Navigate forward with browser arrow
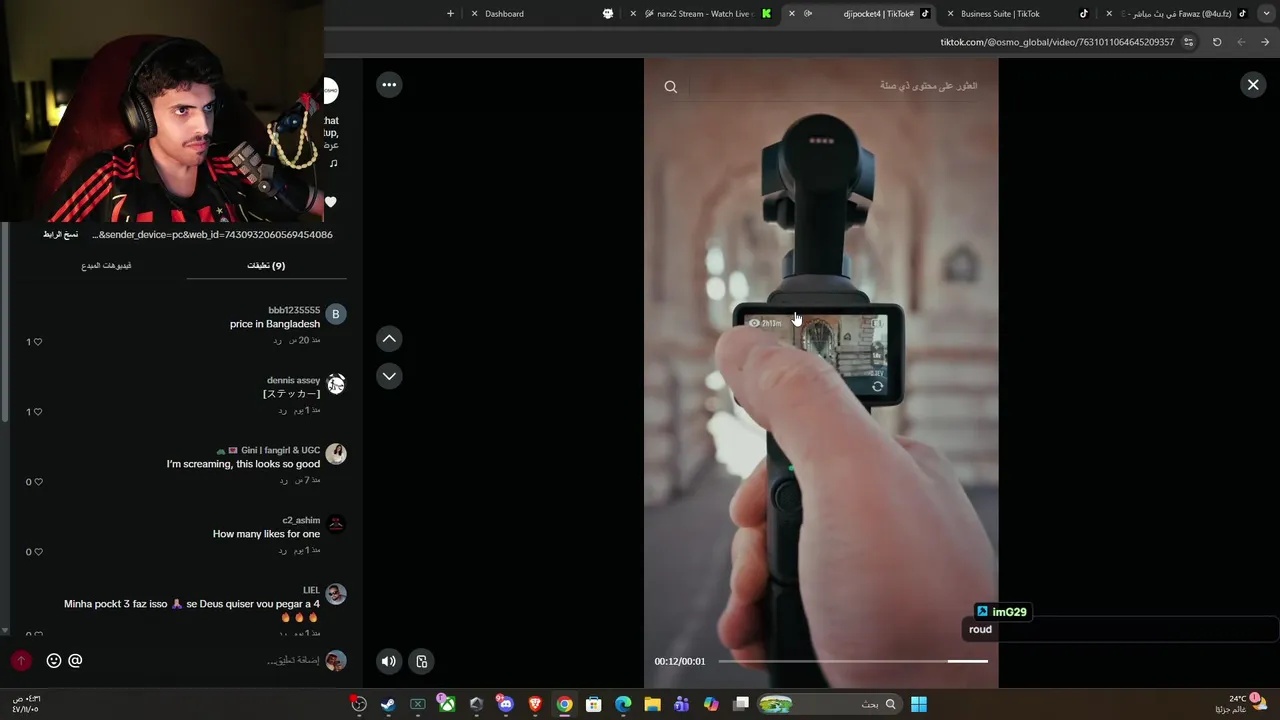The image size is (1280, 720). pyautogui.click(x=1241, y=42)
